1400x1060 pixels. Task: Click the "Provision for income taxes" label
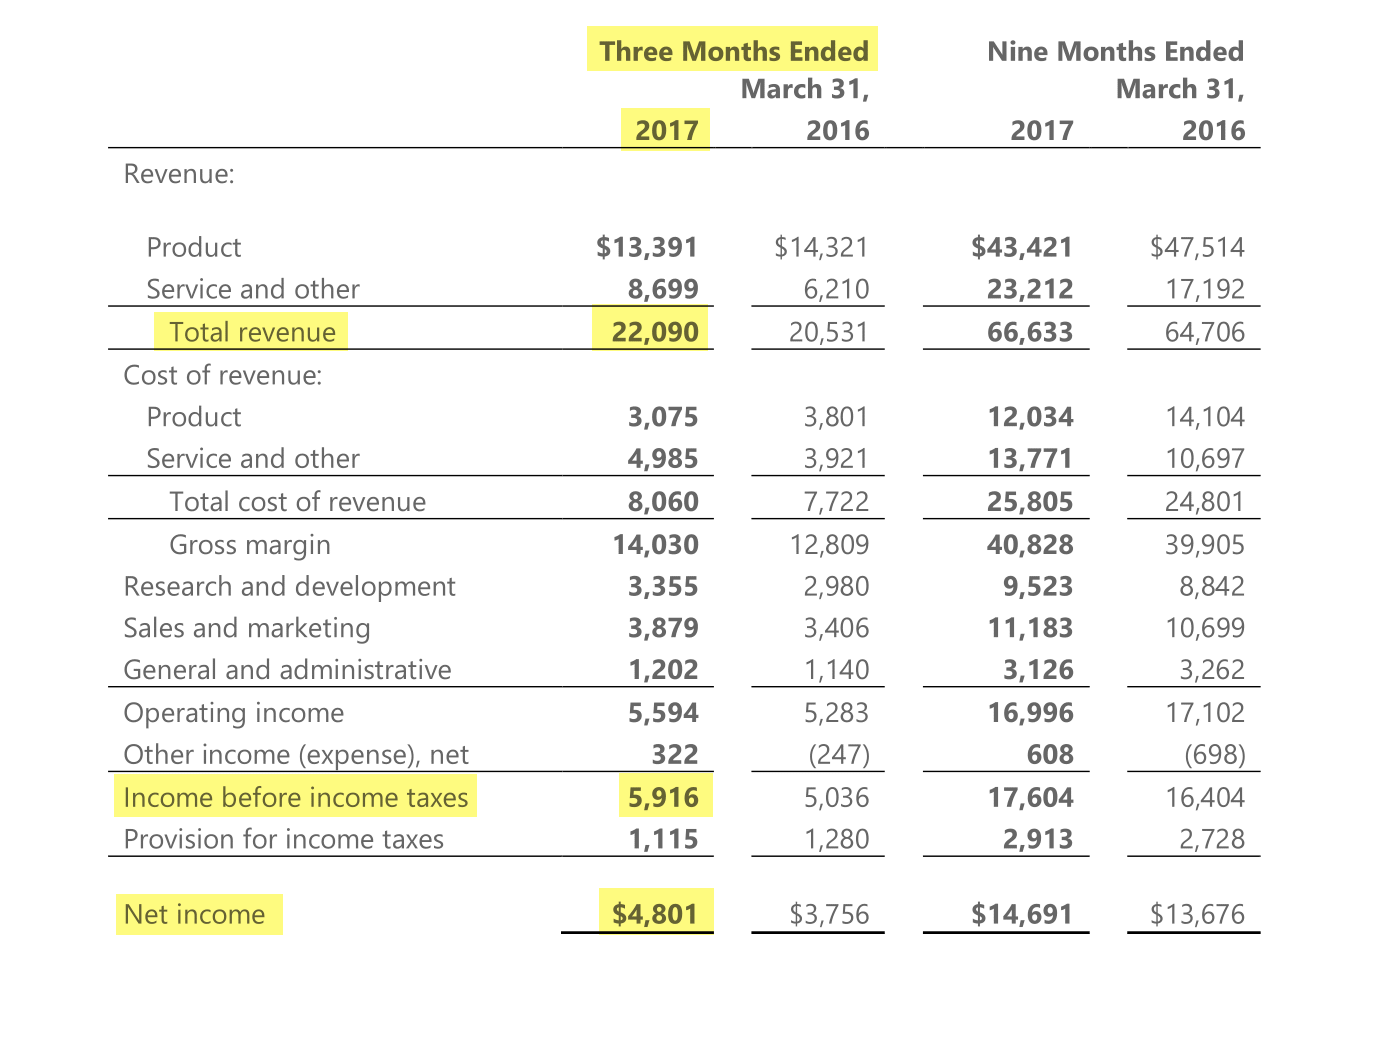point(283,839)
